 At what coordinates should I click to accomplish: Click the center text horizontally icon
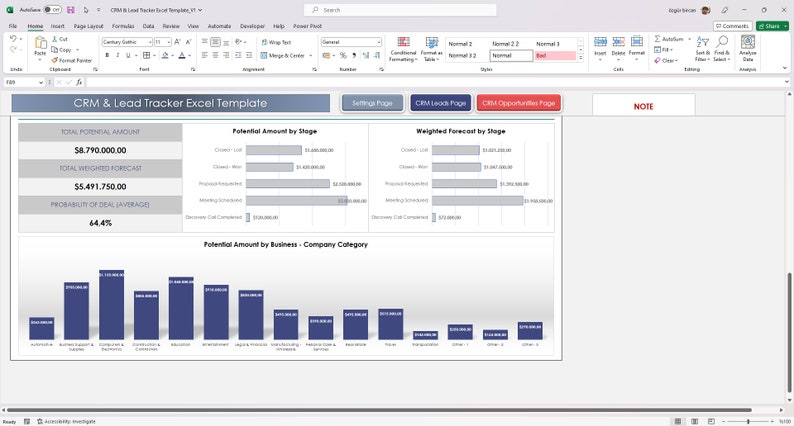(x=215, y=55)
